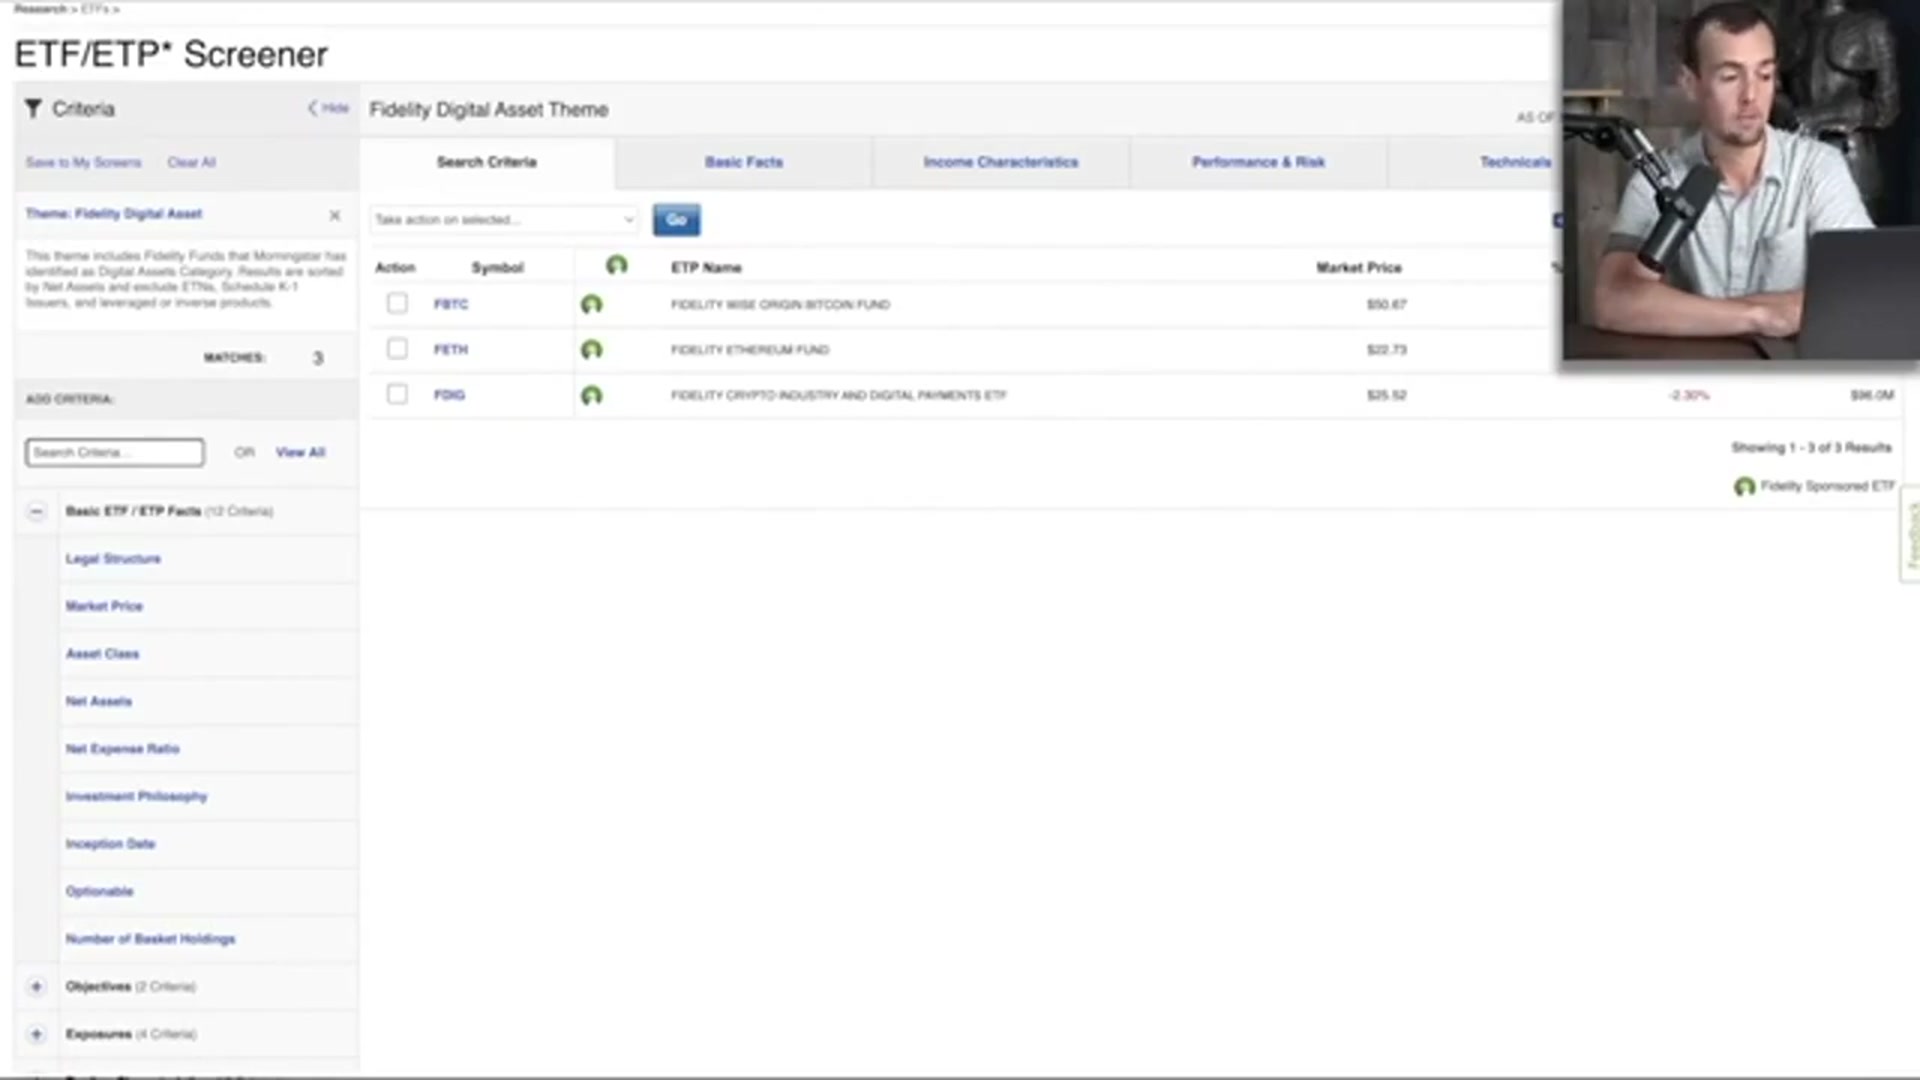1920x1080 pixels.
Task: Add the Asset Class criterion
Action: [102, 654]
